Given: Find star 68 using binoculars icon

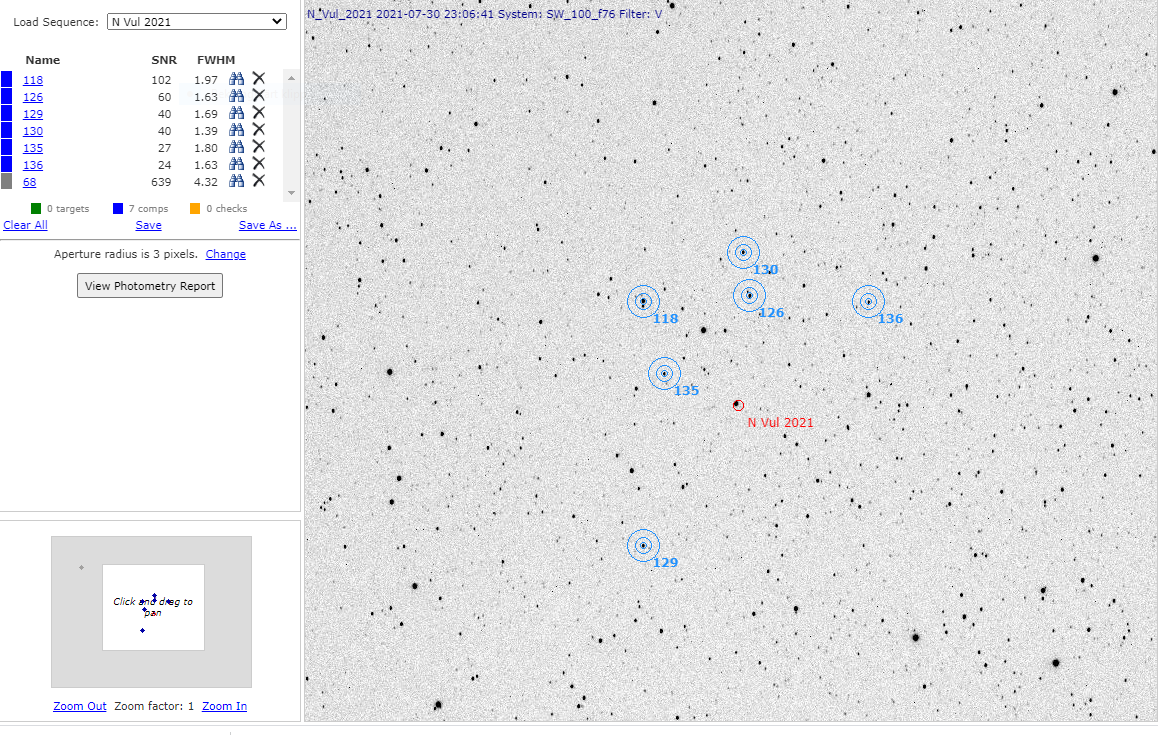Looking at the screenshot, I should pos(237,181).
